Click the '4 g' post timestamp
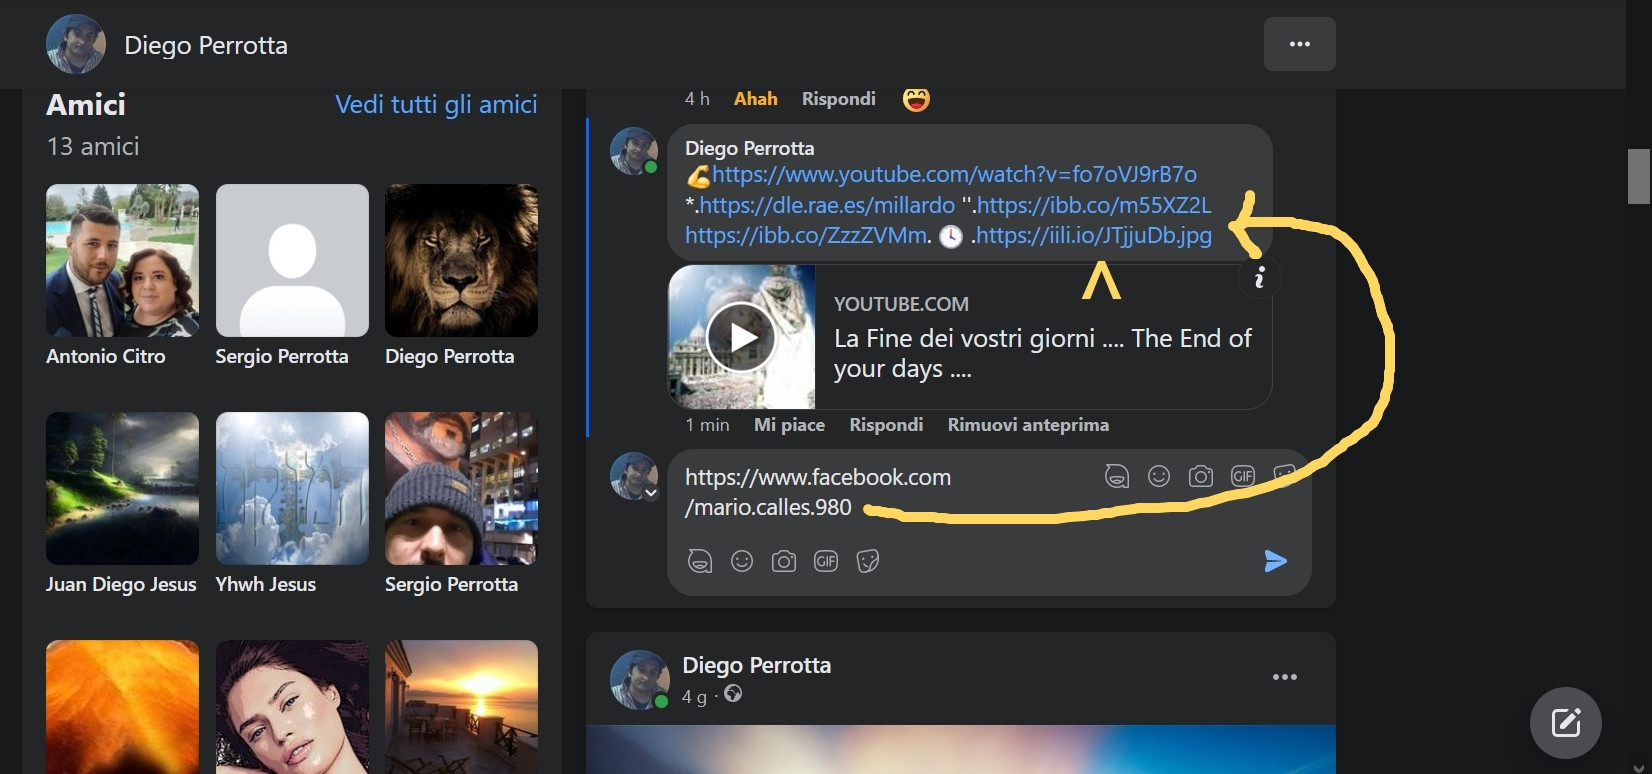The height and width of the screenshot is (774, 1652). coord(695,696)
